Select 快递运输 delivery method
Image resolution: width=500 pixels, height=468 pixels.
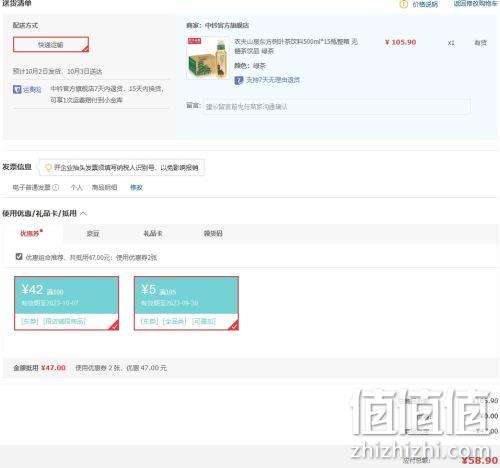(51, 44)
